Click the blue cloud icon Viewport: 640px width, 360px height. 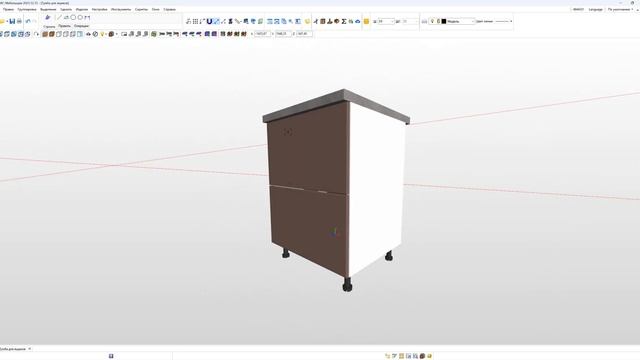tap(358, 21)
